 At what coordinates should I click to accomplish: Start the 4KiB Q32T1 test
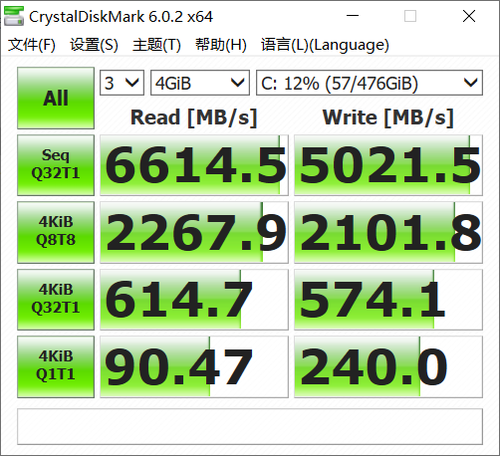coord(56,299)
